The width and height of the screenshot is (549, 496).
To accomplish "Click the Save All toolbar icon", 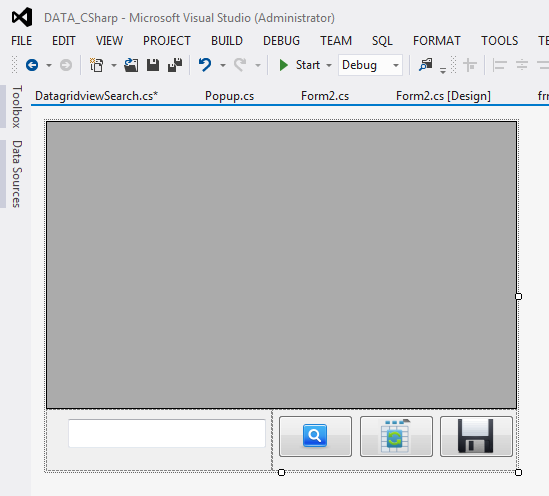I will pos(175,65).
